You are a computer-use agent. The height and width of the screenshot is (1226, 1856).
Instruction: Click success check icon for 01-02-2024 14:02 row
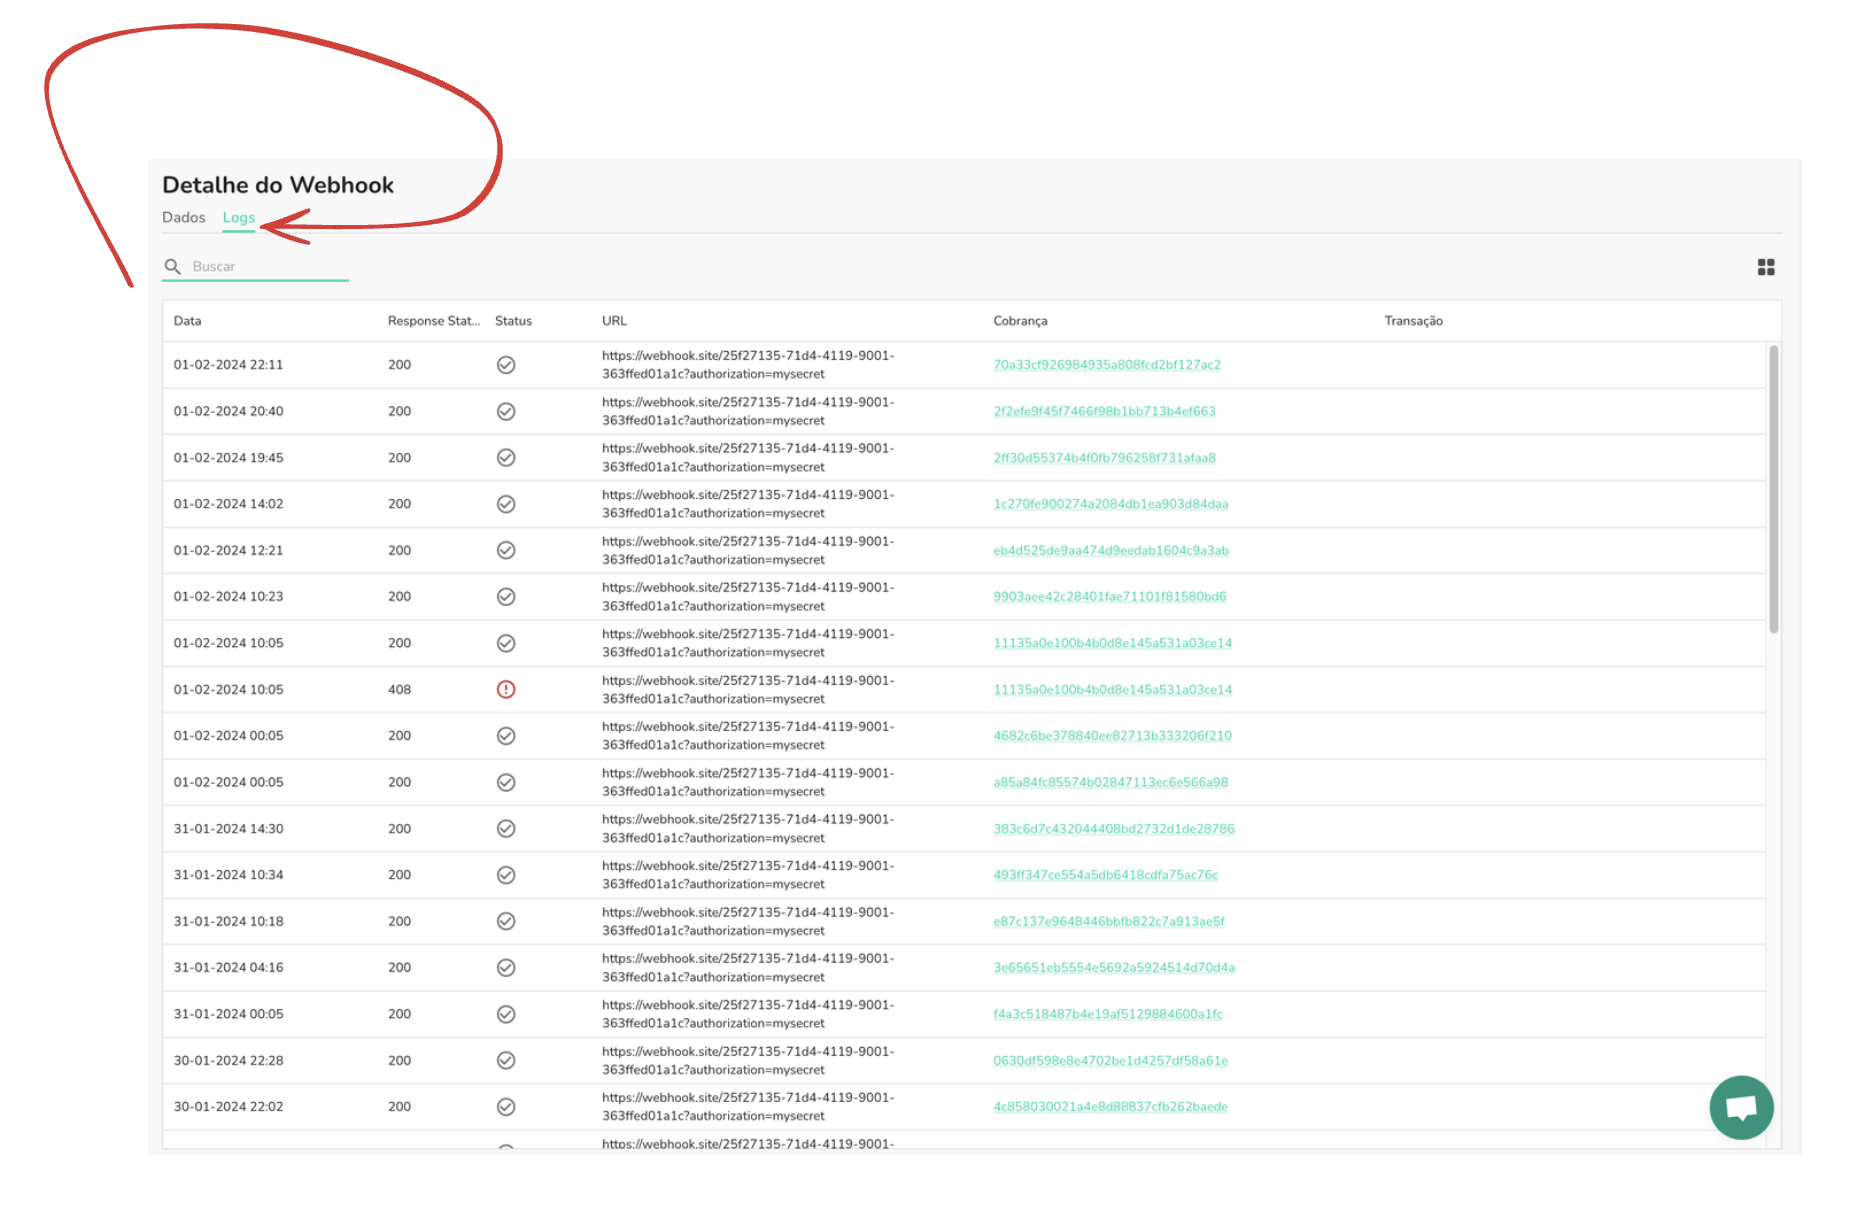tap(506, 504)
